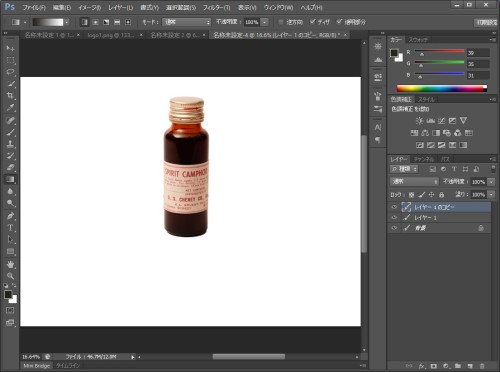This screenshot has height=372, width=500.
Task: Select the Zoom tool in toolbox
Action: pos(10,276)
